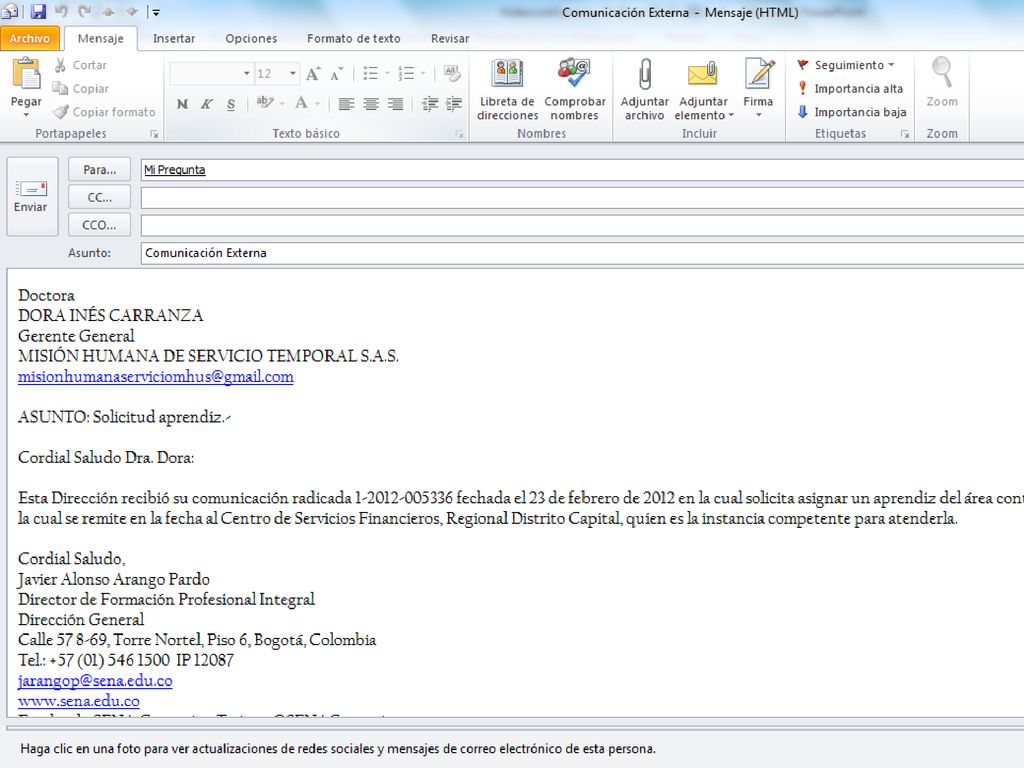Expand the numbering styles dropdown arrow
Image resolution: width=1024 pixels, height=768 pixels.
coord(423,73)
